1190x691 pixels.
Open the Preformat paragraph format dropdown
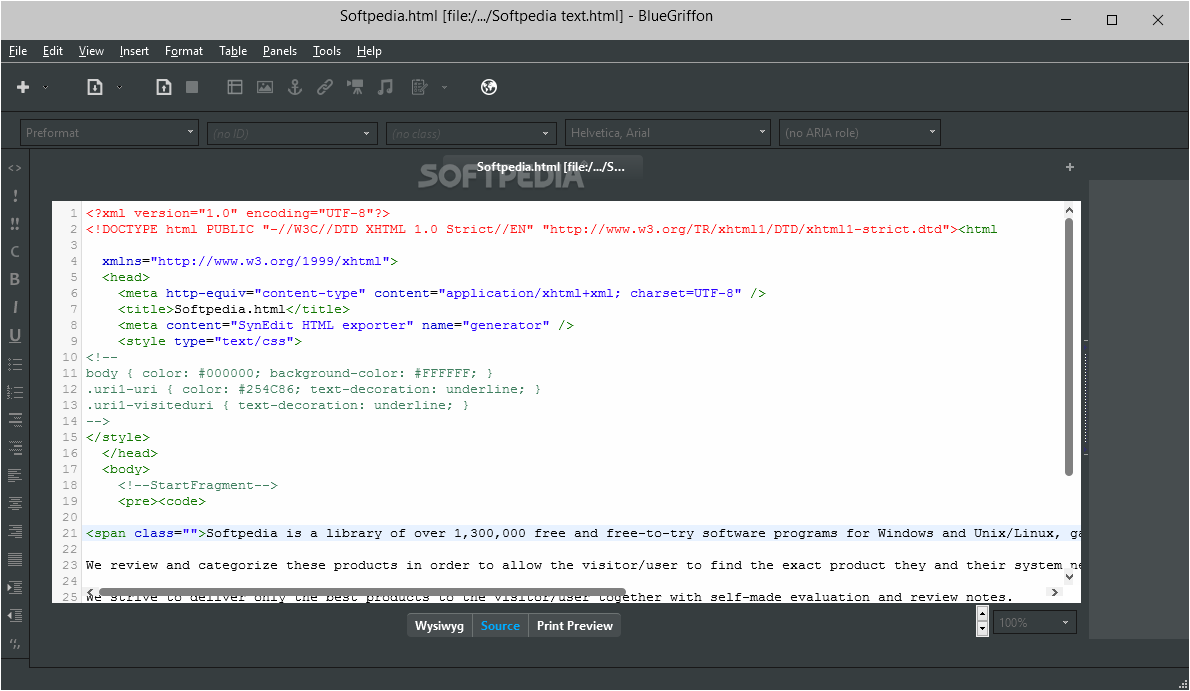tap(109, 133)
